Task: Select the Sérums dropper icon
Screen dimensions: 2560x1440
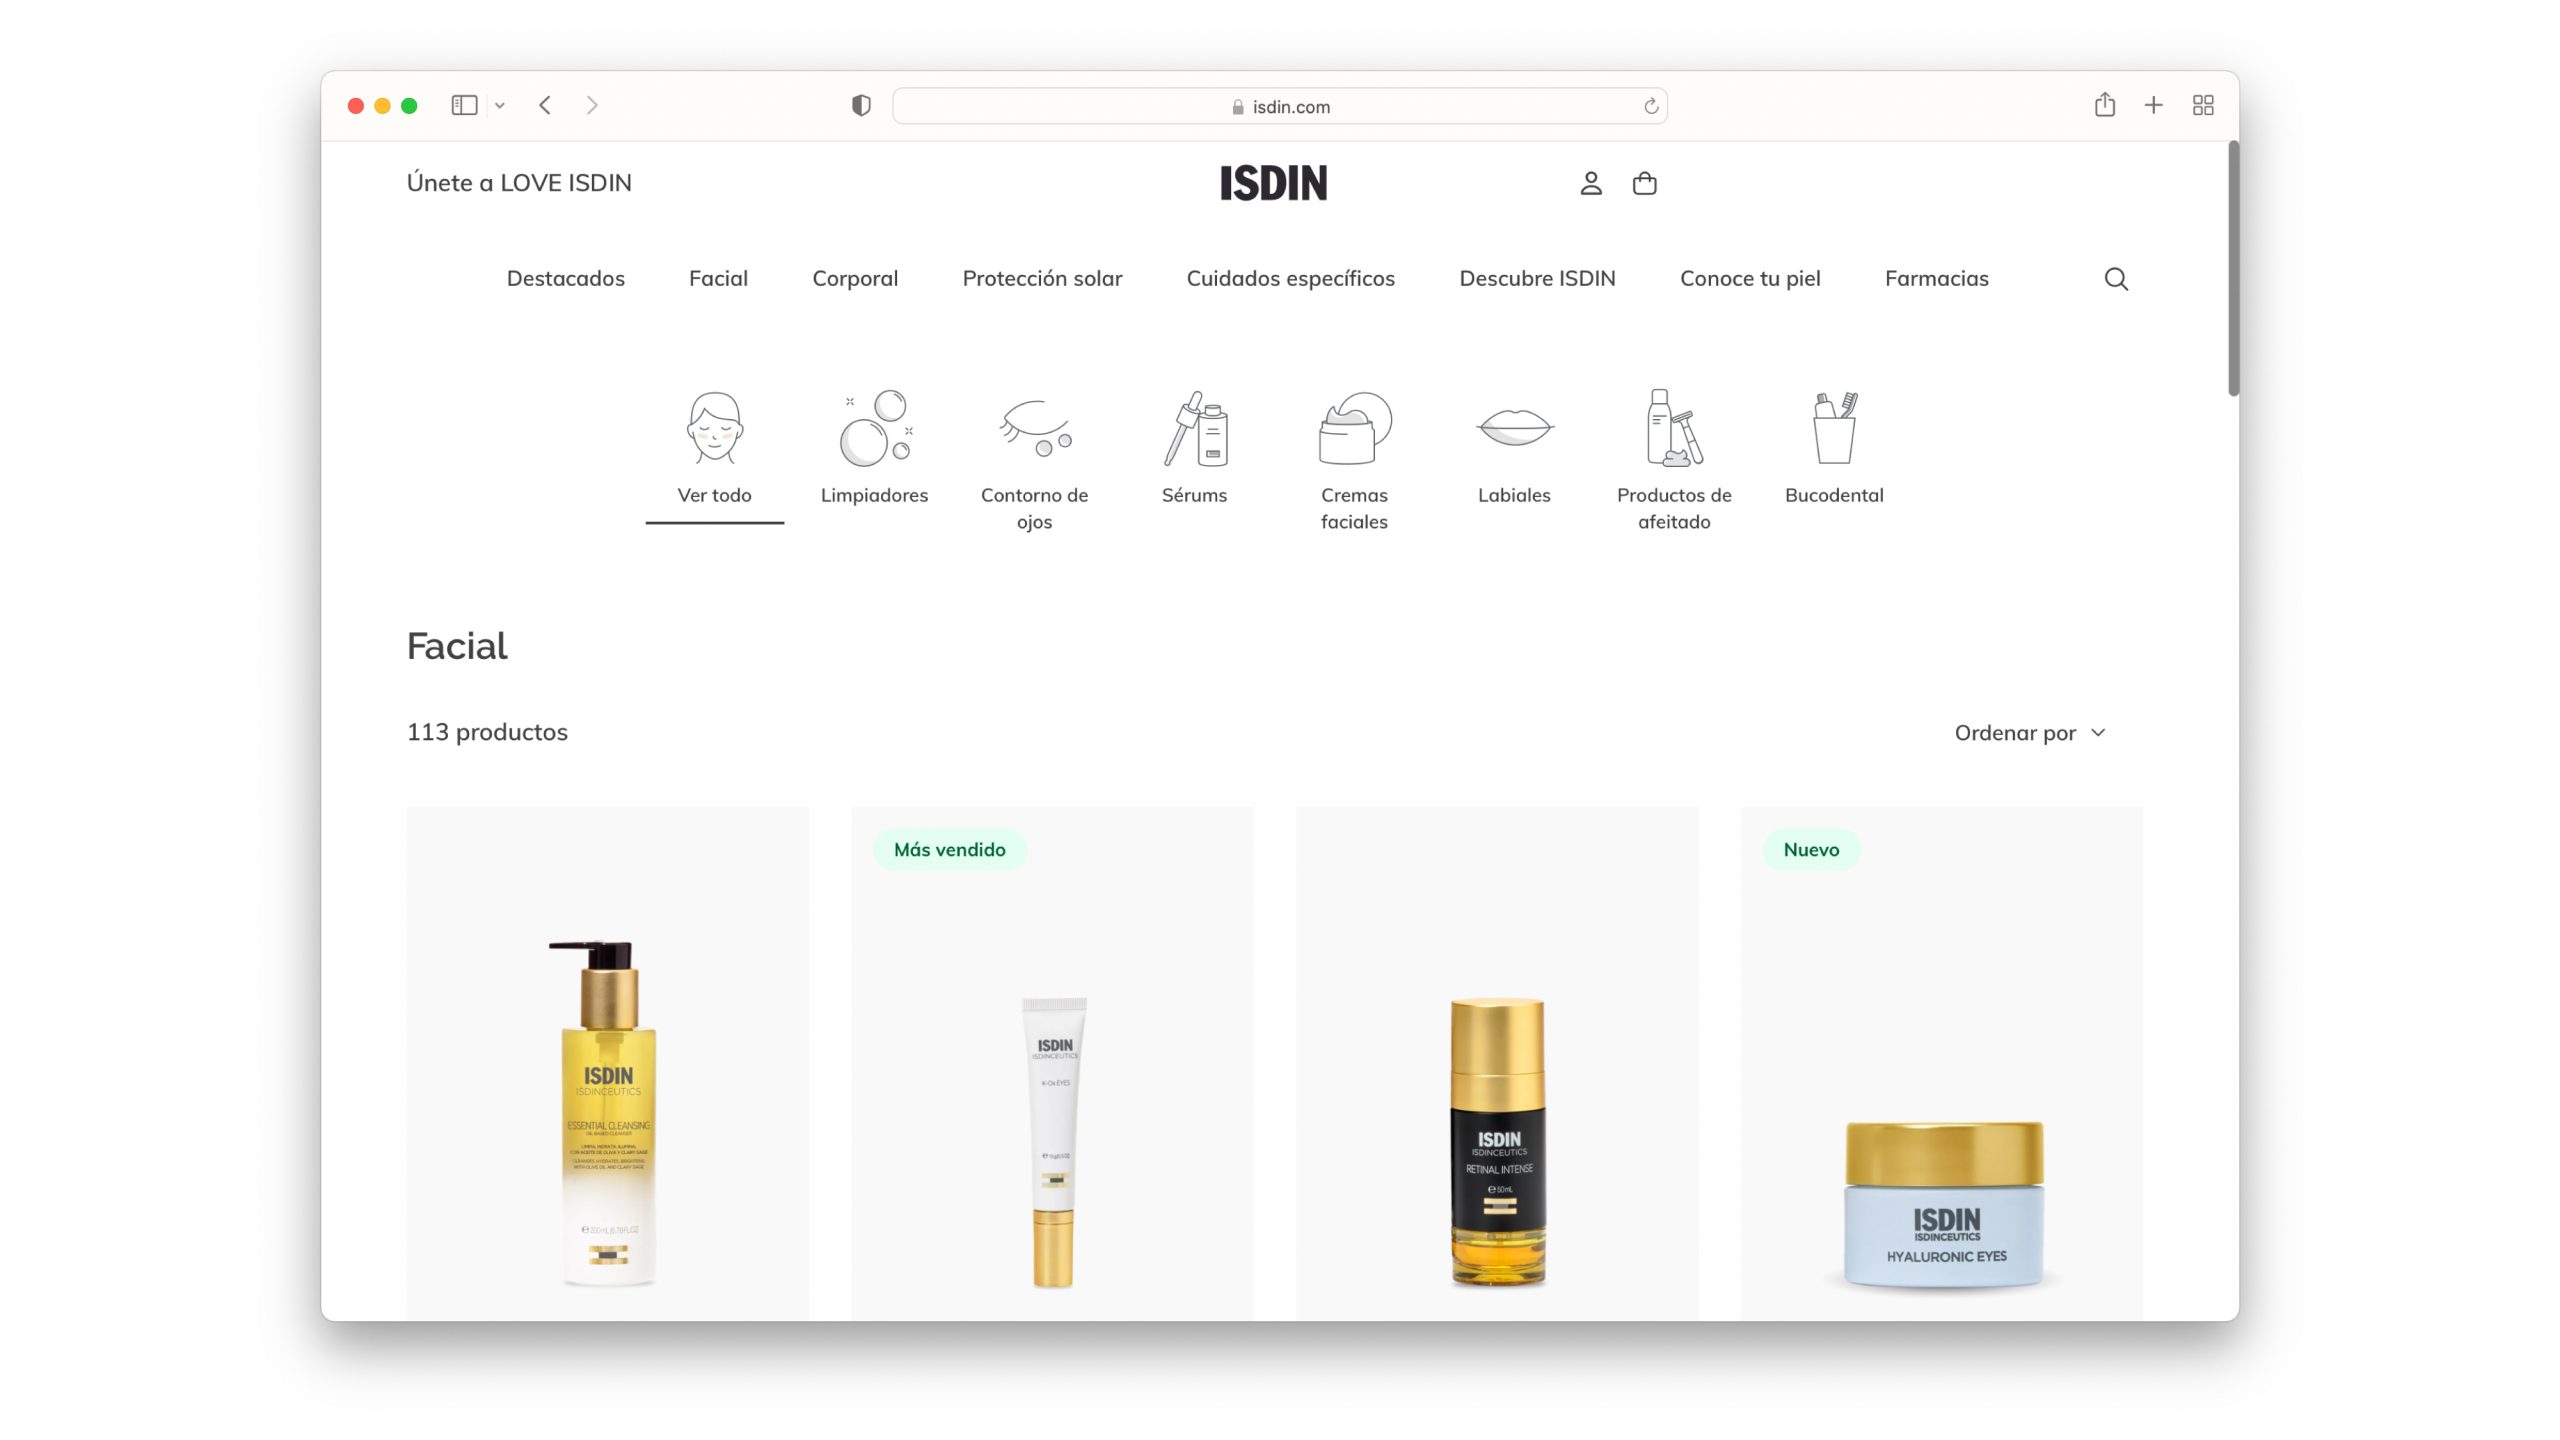Action: [1195, 428]
